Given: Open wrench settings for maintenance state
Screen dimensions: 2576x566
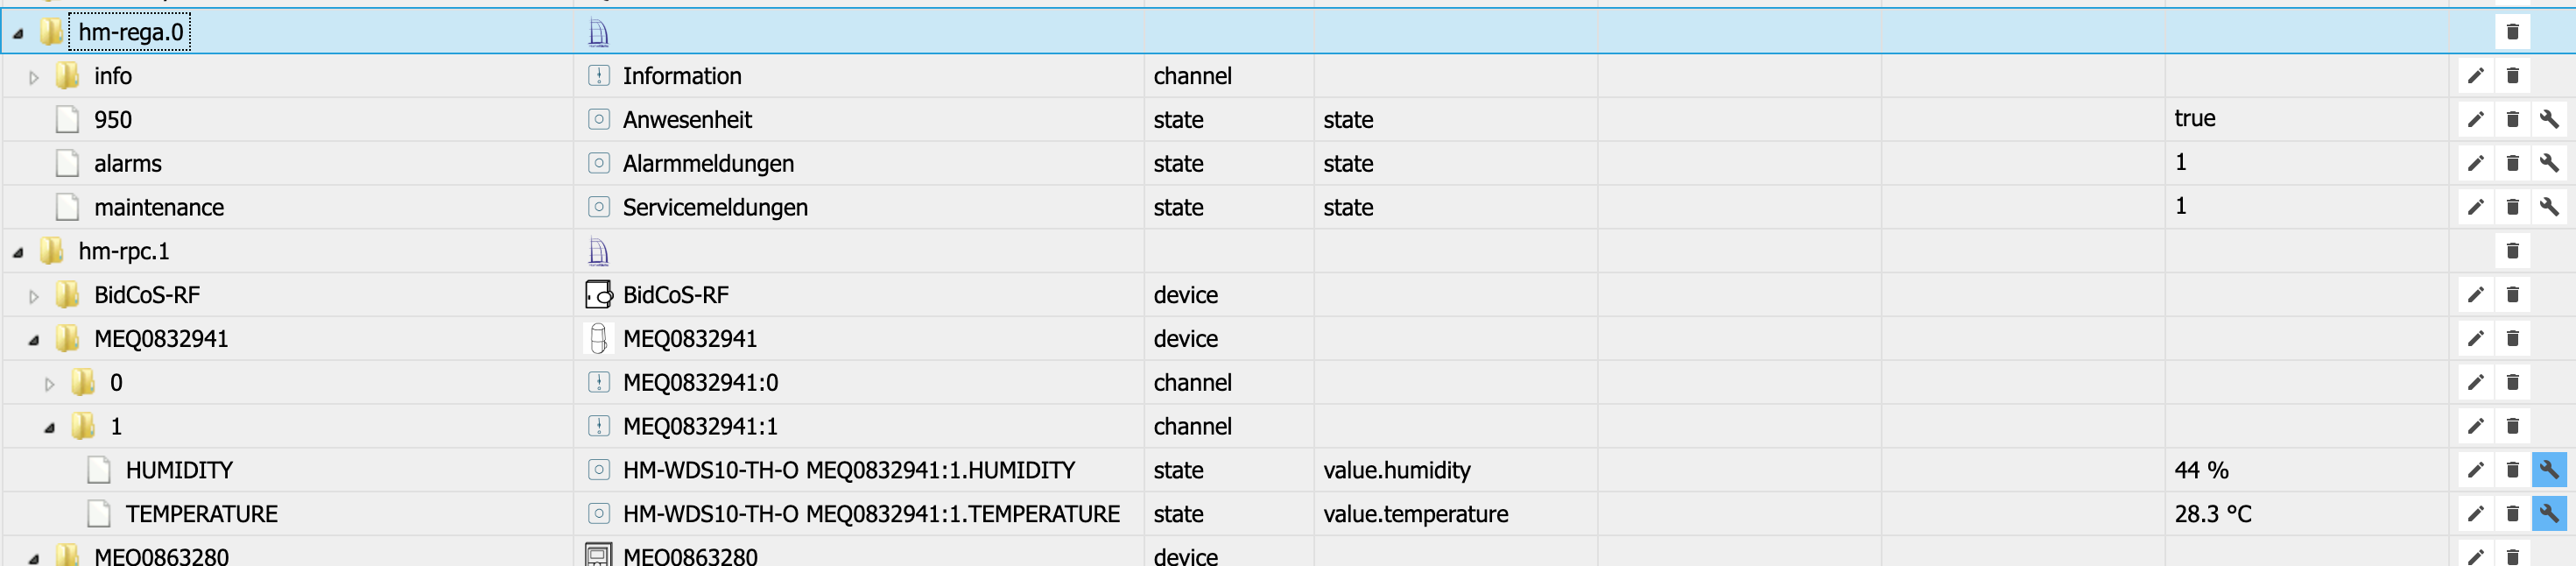Looking at the screenshot, I should coord(2549,207).
